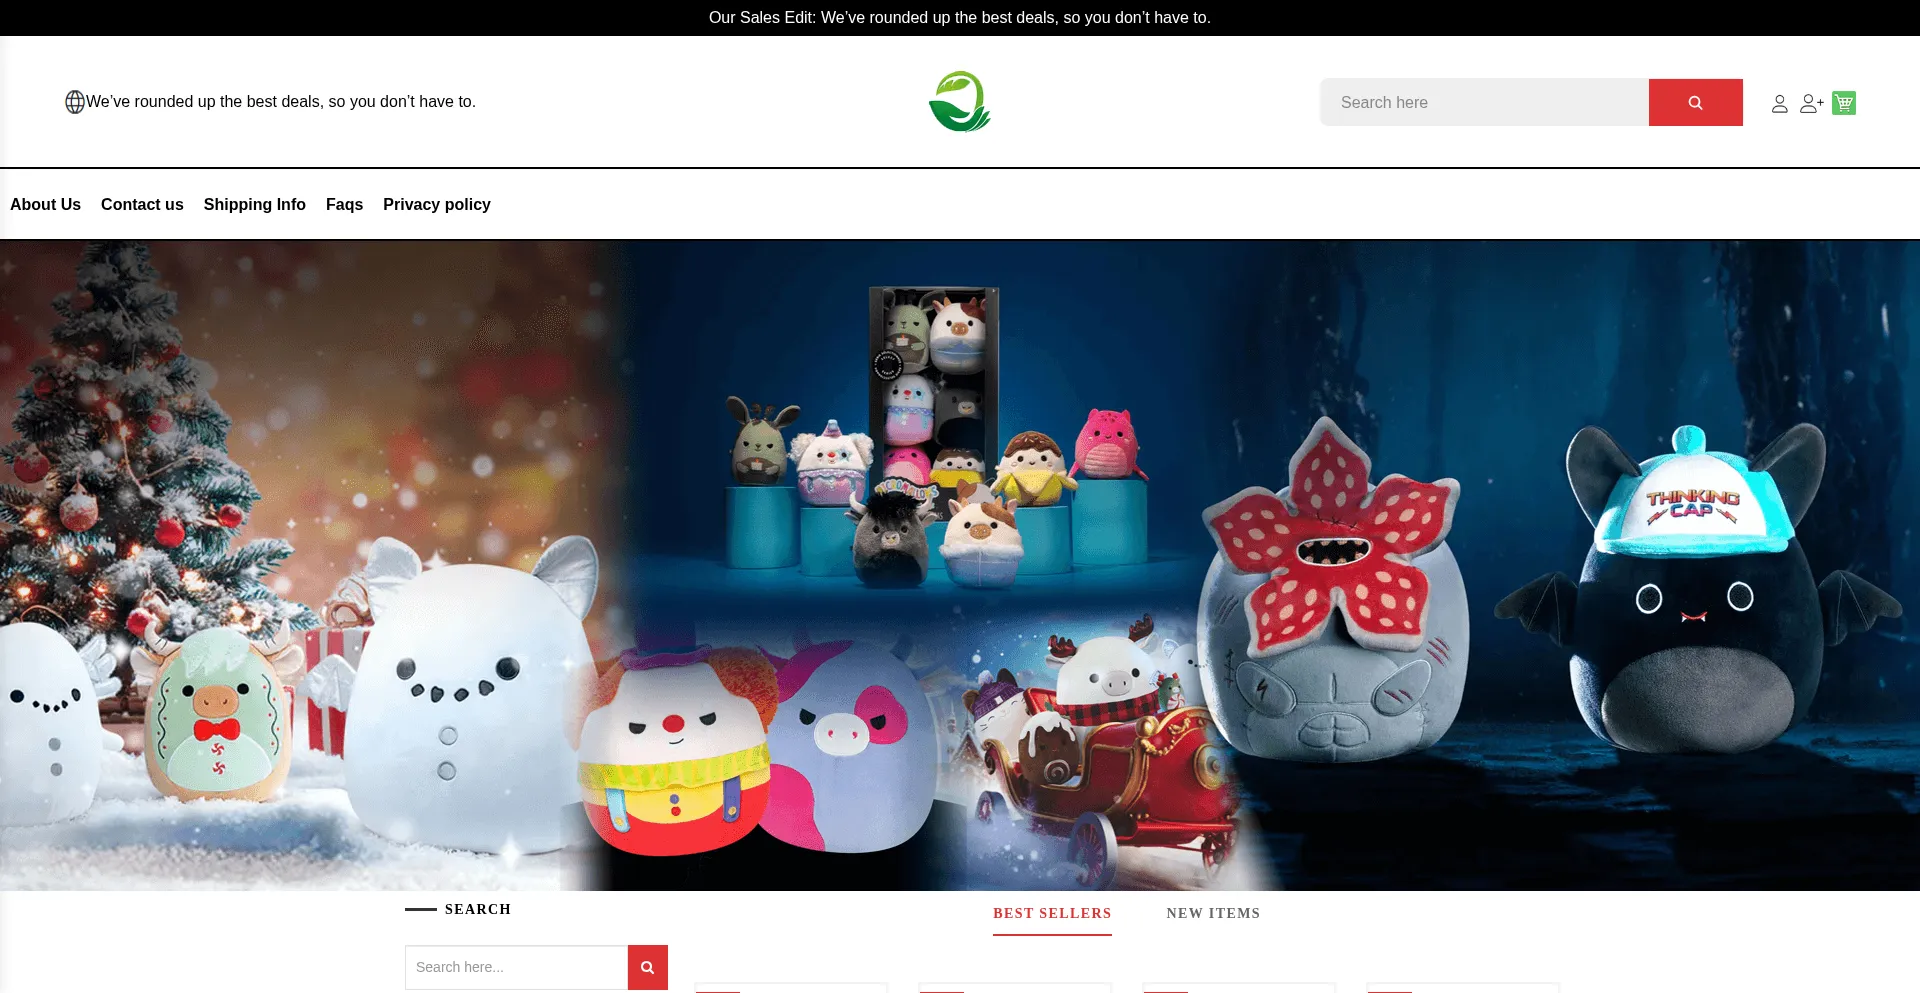Select the Best Sellers tab
The width and height of the screenshot is (1920, 993).
coord(1052,914)
